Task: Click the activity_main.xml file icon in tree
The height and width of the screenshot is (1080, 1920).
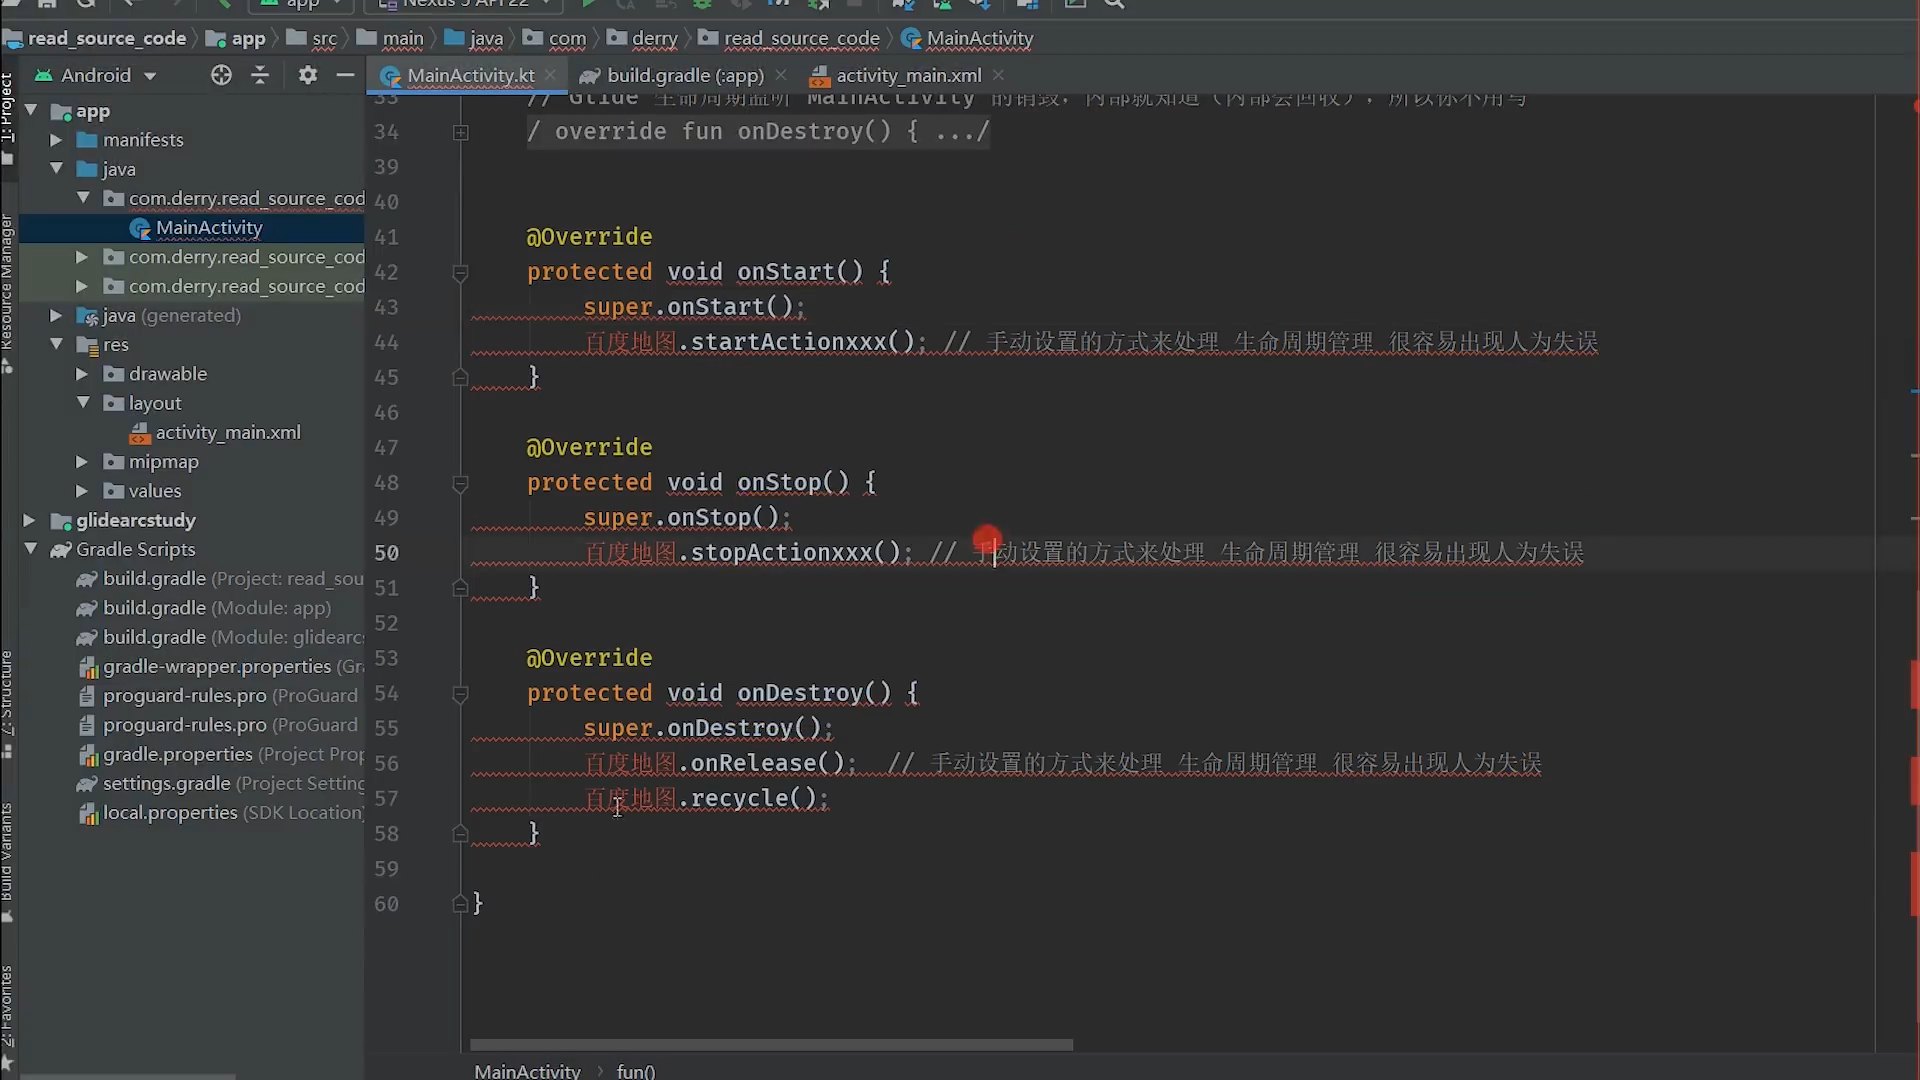Action: [140, 433]
